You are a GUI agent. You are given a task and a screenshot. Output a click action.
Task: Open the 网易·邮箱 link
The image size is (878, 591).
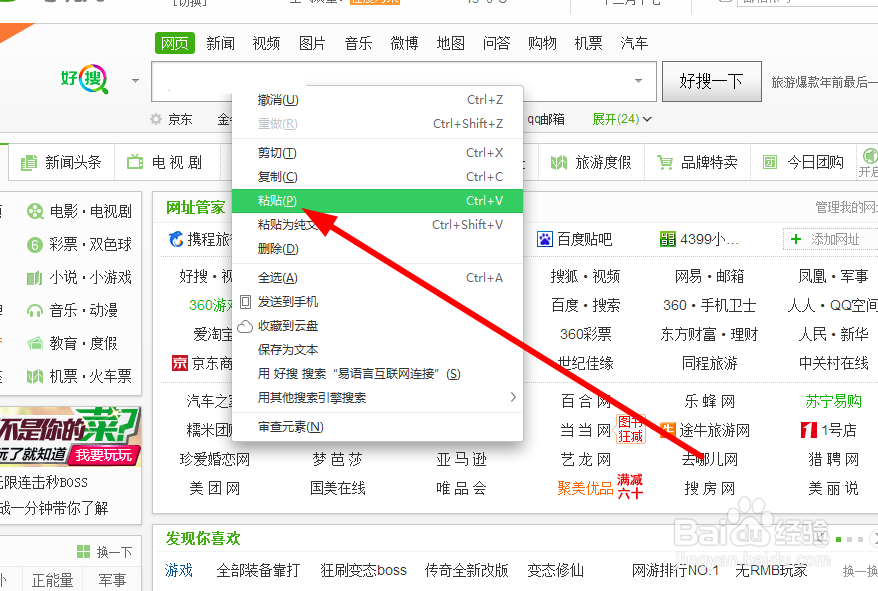pyautogui.click(x=709, y=276)
